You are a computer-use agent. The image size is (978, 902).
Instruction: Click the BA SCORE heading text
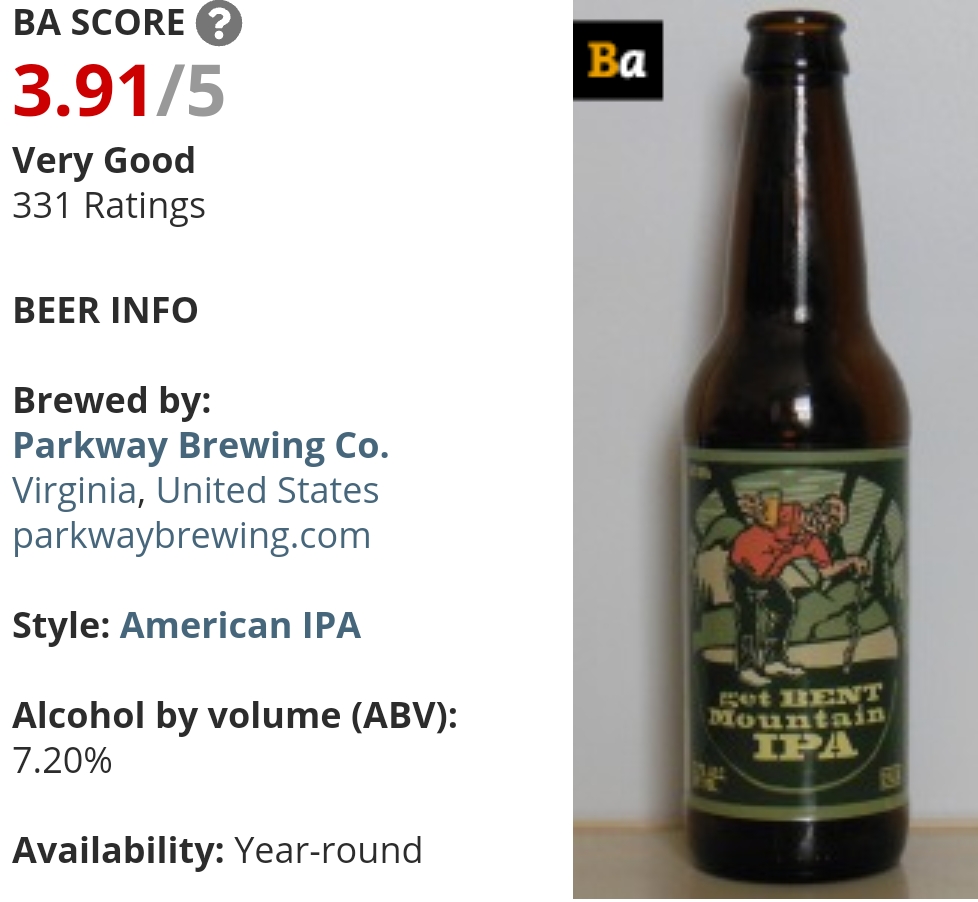coord(99,23)
